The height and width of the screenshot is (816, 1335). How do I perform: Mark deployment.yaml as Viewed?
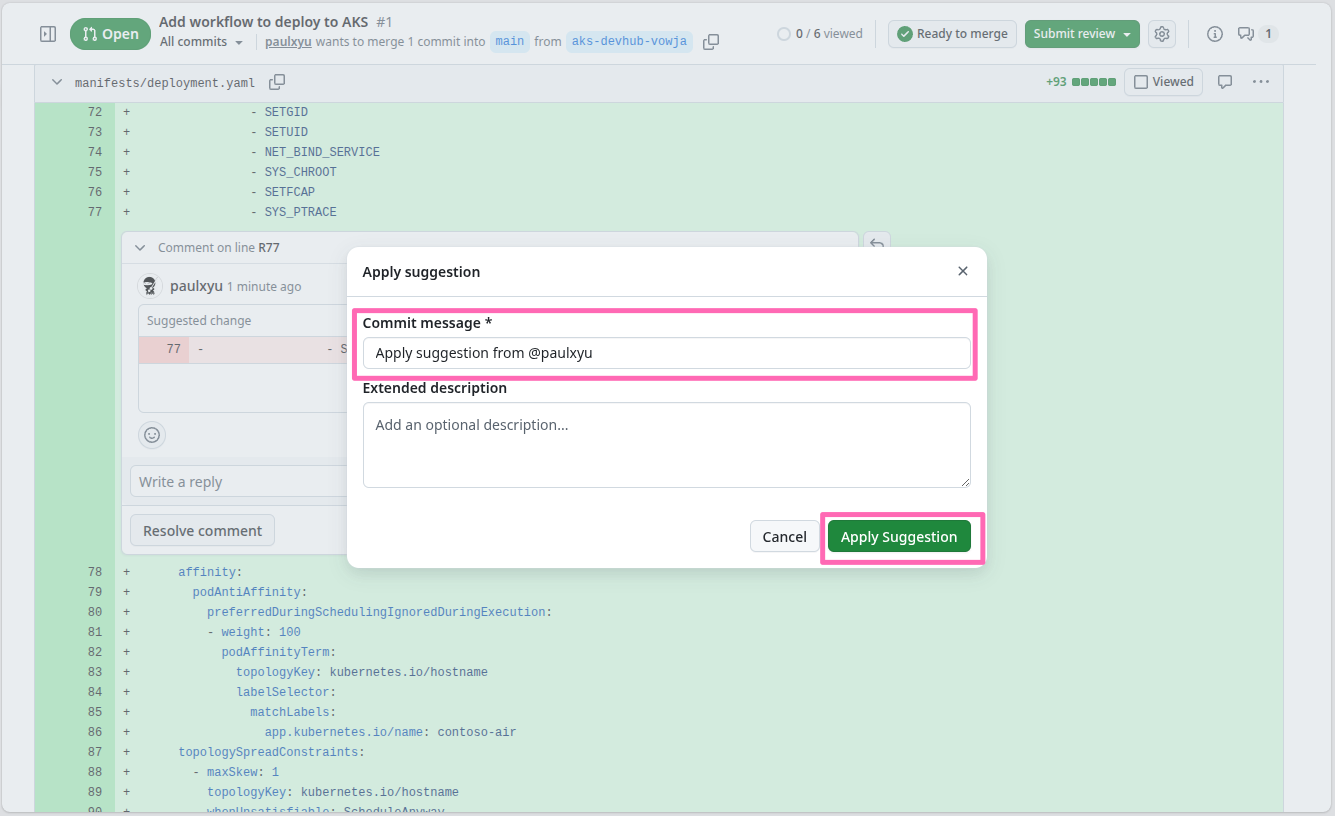[1164, 82]
